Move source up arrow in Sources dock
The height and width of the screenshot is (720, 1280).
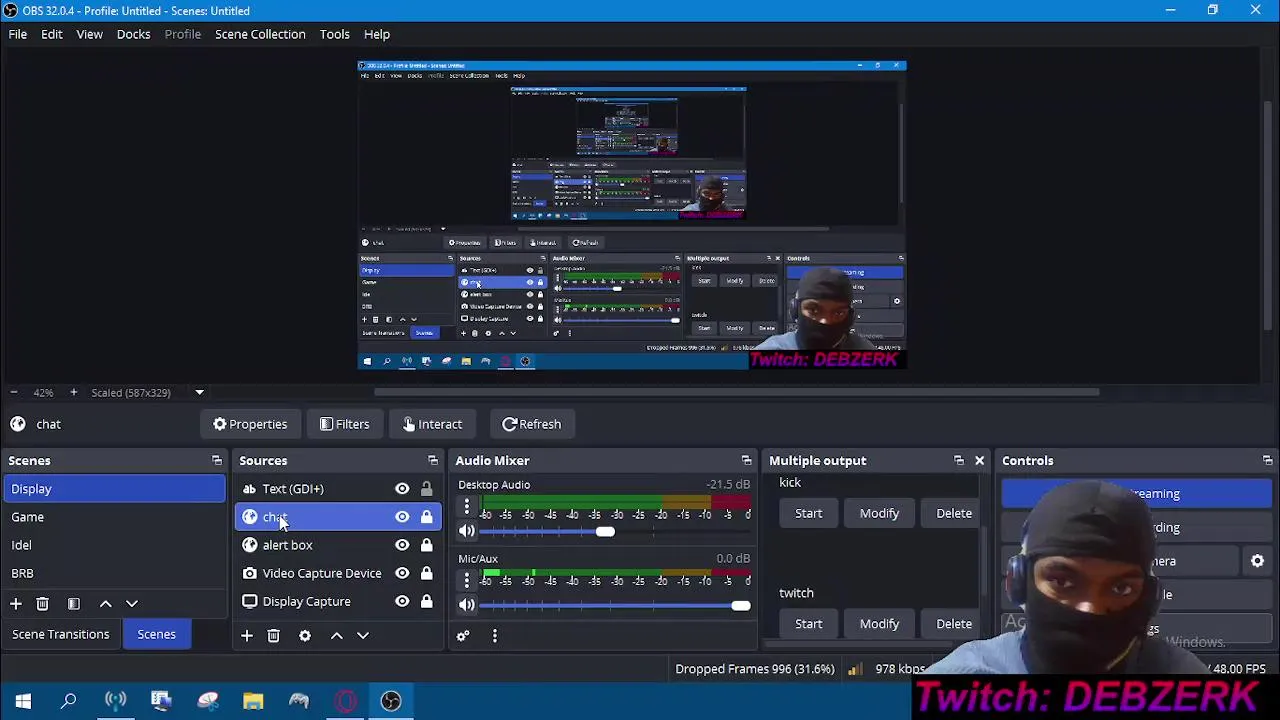tap(337, 636)
